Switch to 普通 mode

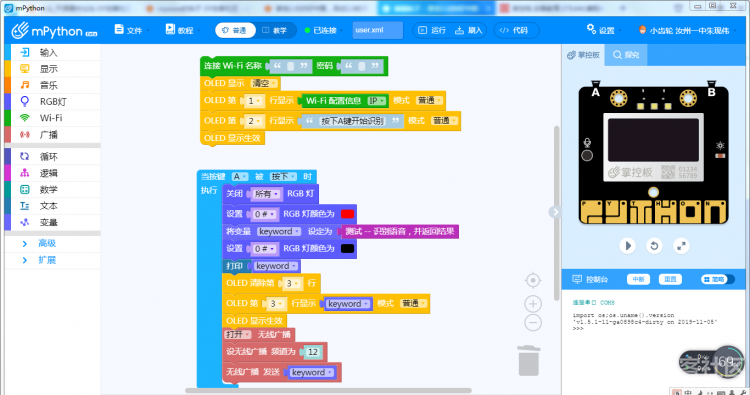(x=234, y=30)
